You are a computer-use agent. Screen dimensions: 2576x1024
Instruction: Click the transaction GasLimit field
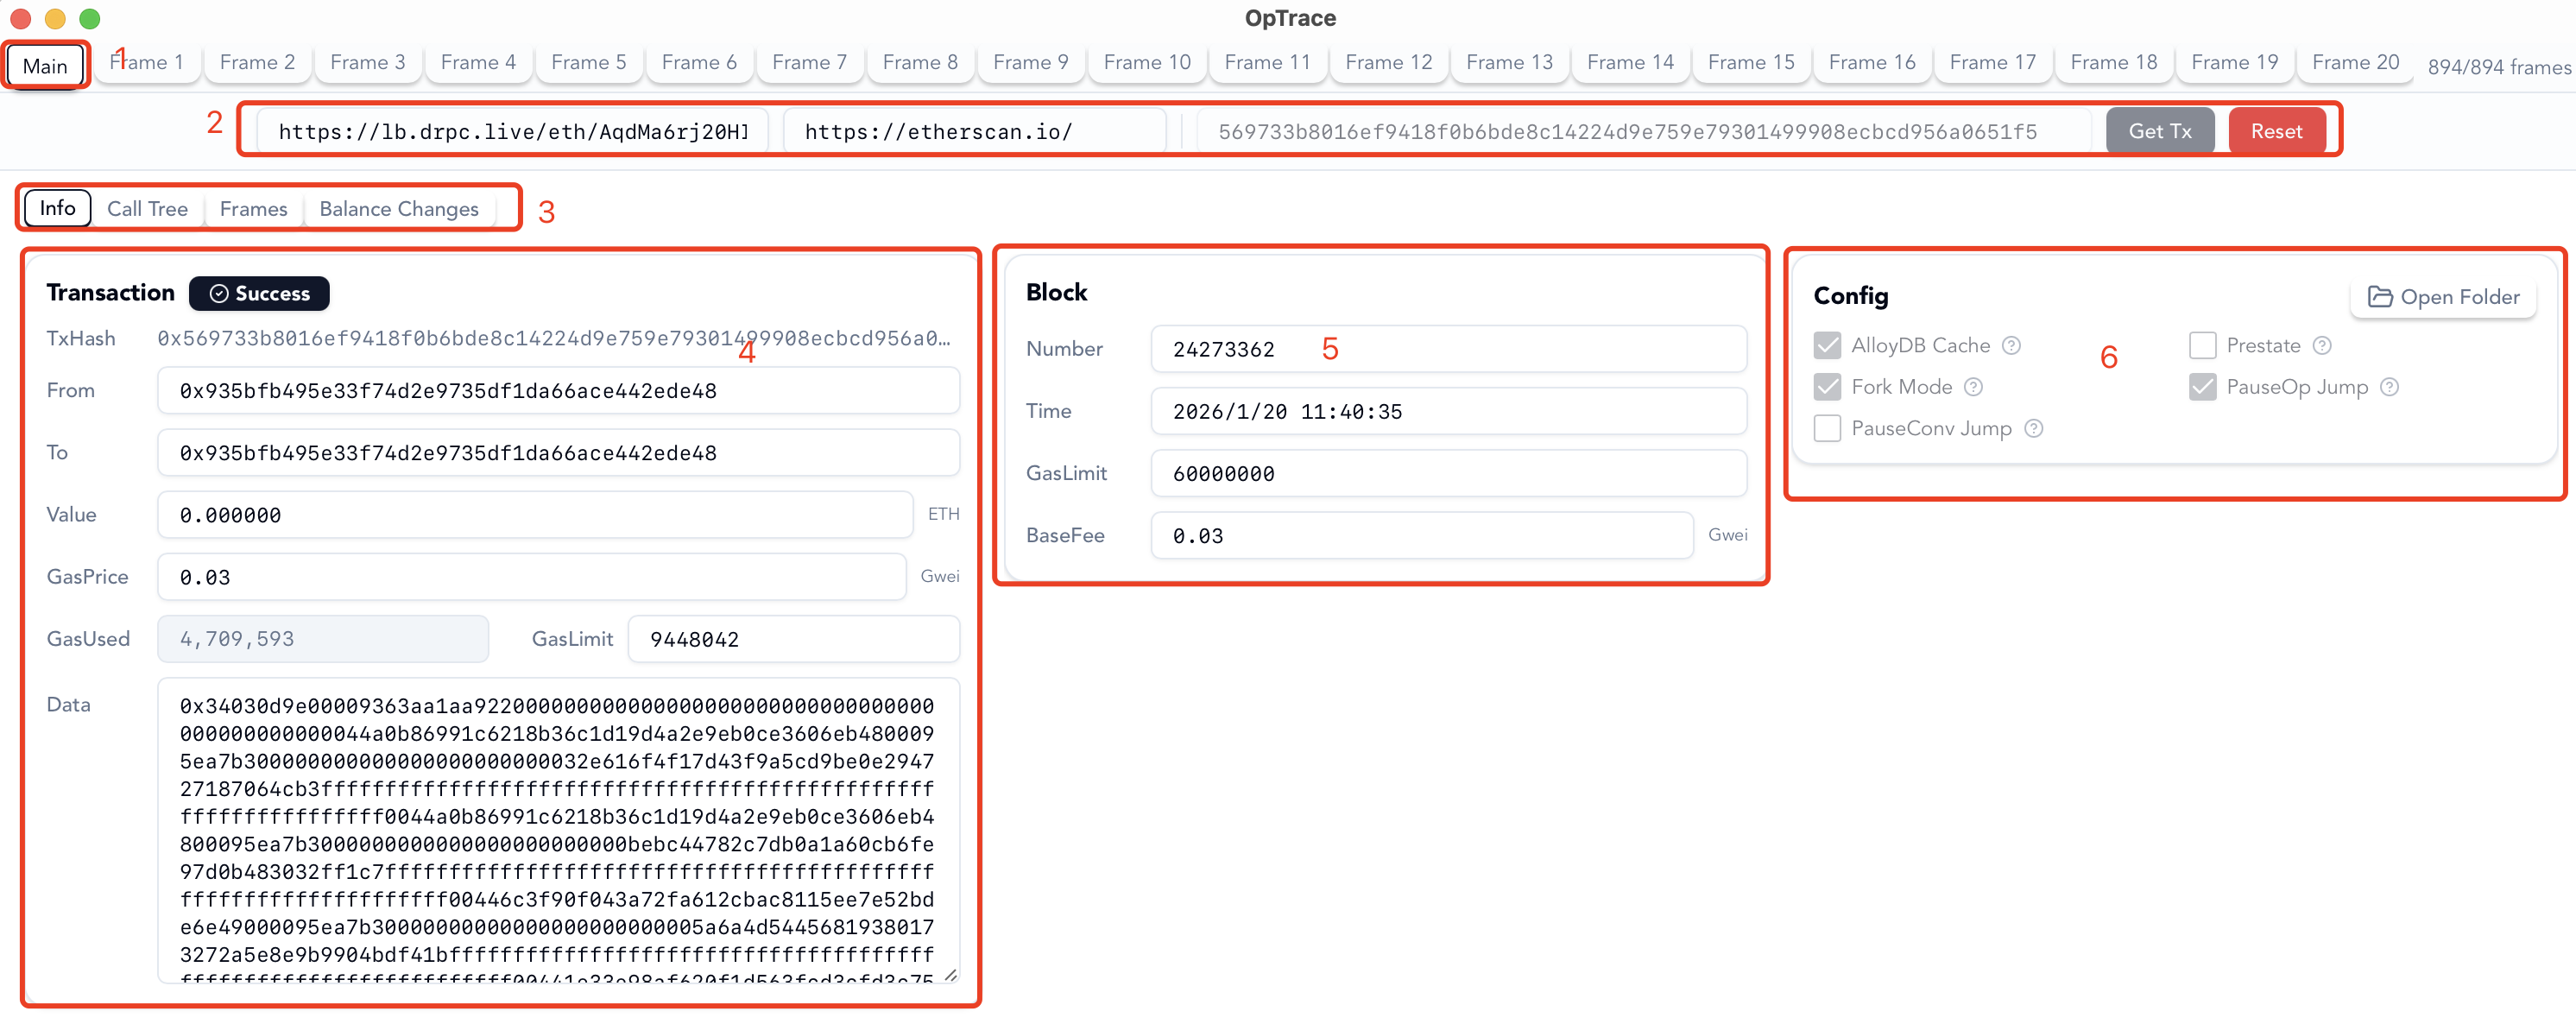tap(793, 639)
